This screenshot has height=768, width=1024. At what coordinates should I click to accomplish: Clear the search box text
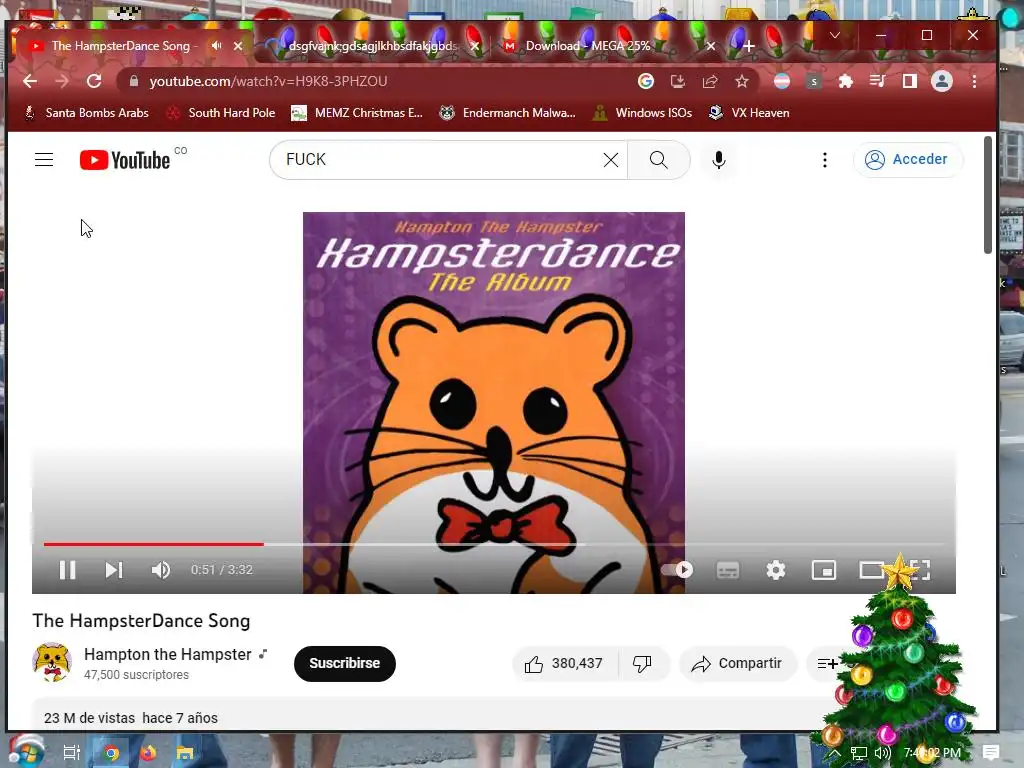coord(611,160)
